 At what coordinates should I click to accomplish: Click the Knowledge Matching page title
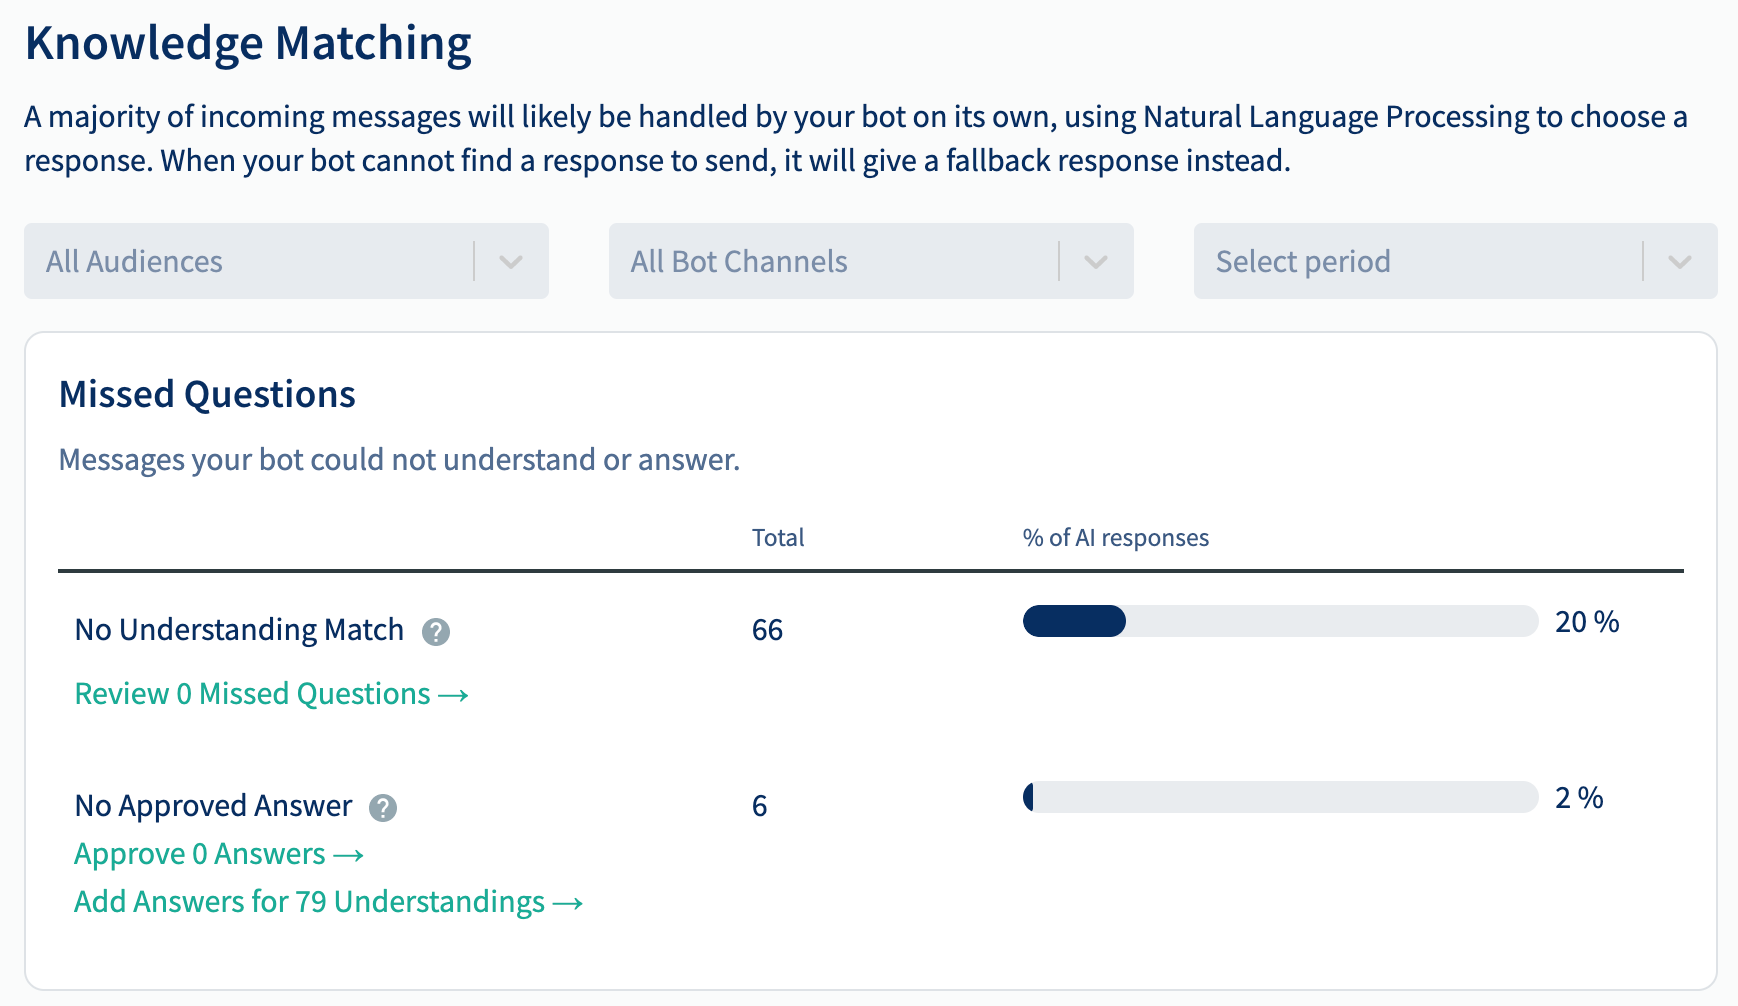coord(248,43)
